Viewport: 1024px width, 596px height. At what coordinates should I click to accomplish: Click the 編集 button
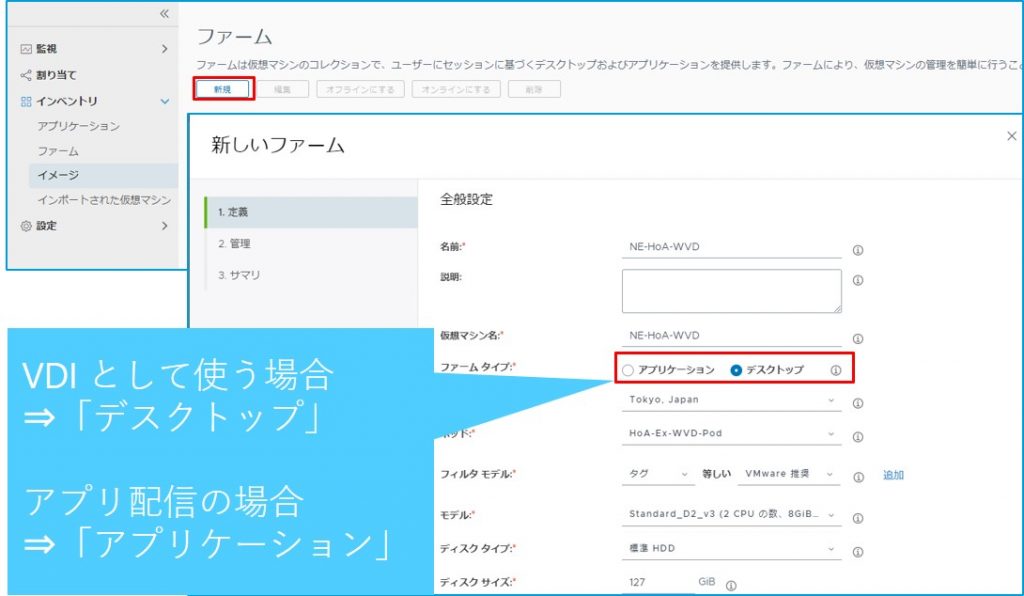(x=282, y=89)
